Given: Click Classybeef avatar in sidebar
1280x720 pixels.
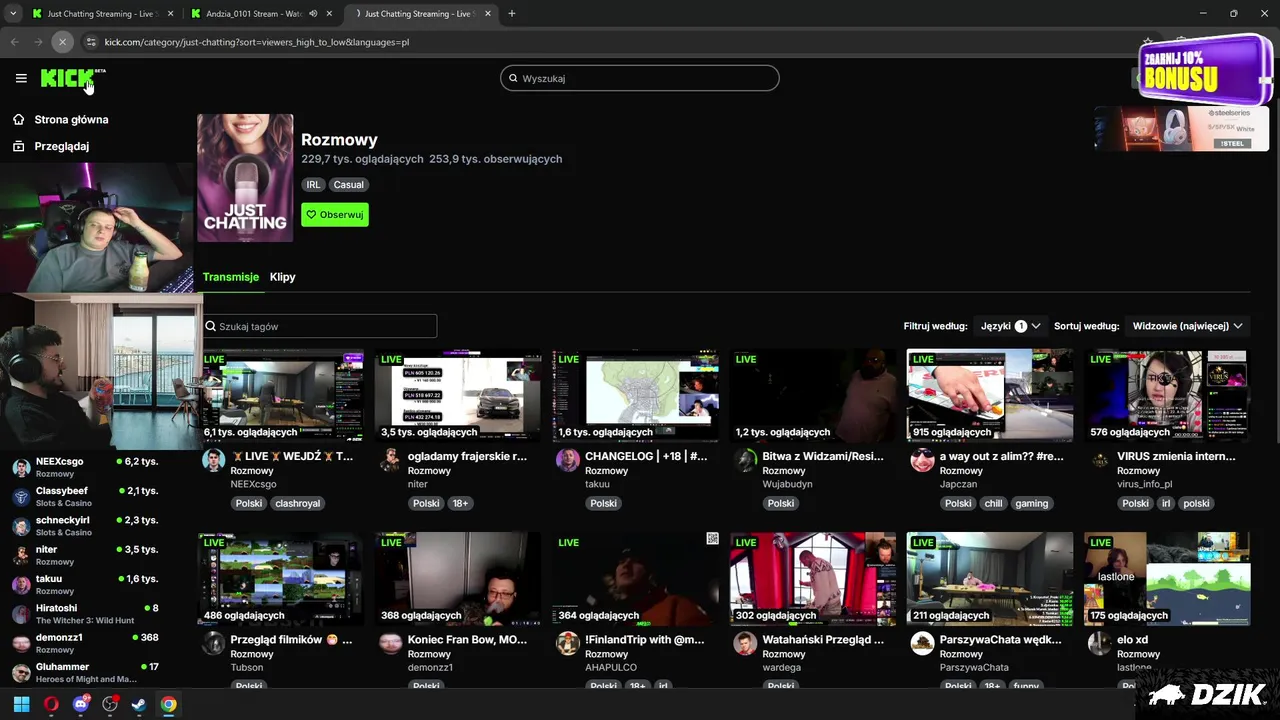Looking at the screenshot, I should pyautogui.click(x=21, y=497).
